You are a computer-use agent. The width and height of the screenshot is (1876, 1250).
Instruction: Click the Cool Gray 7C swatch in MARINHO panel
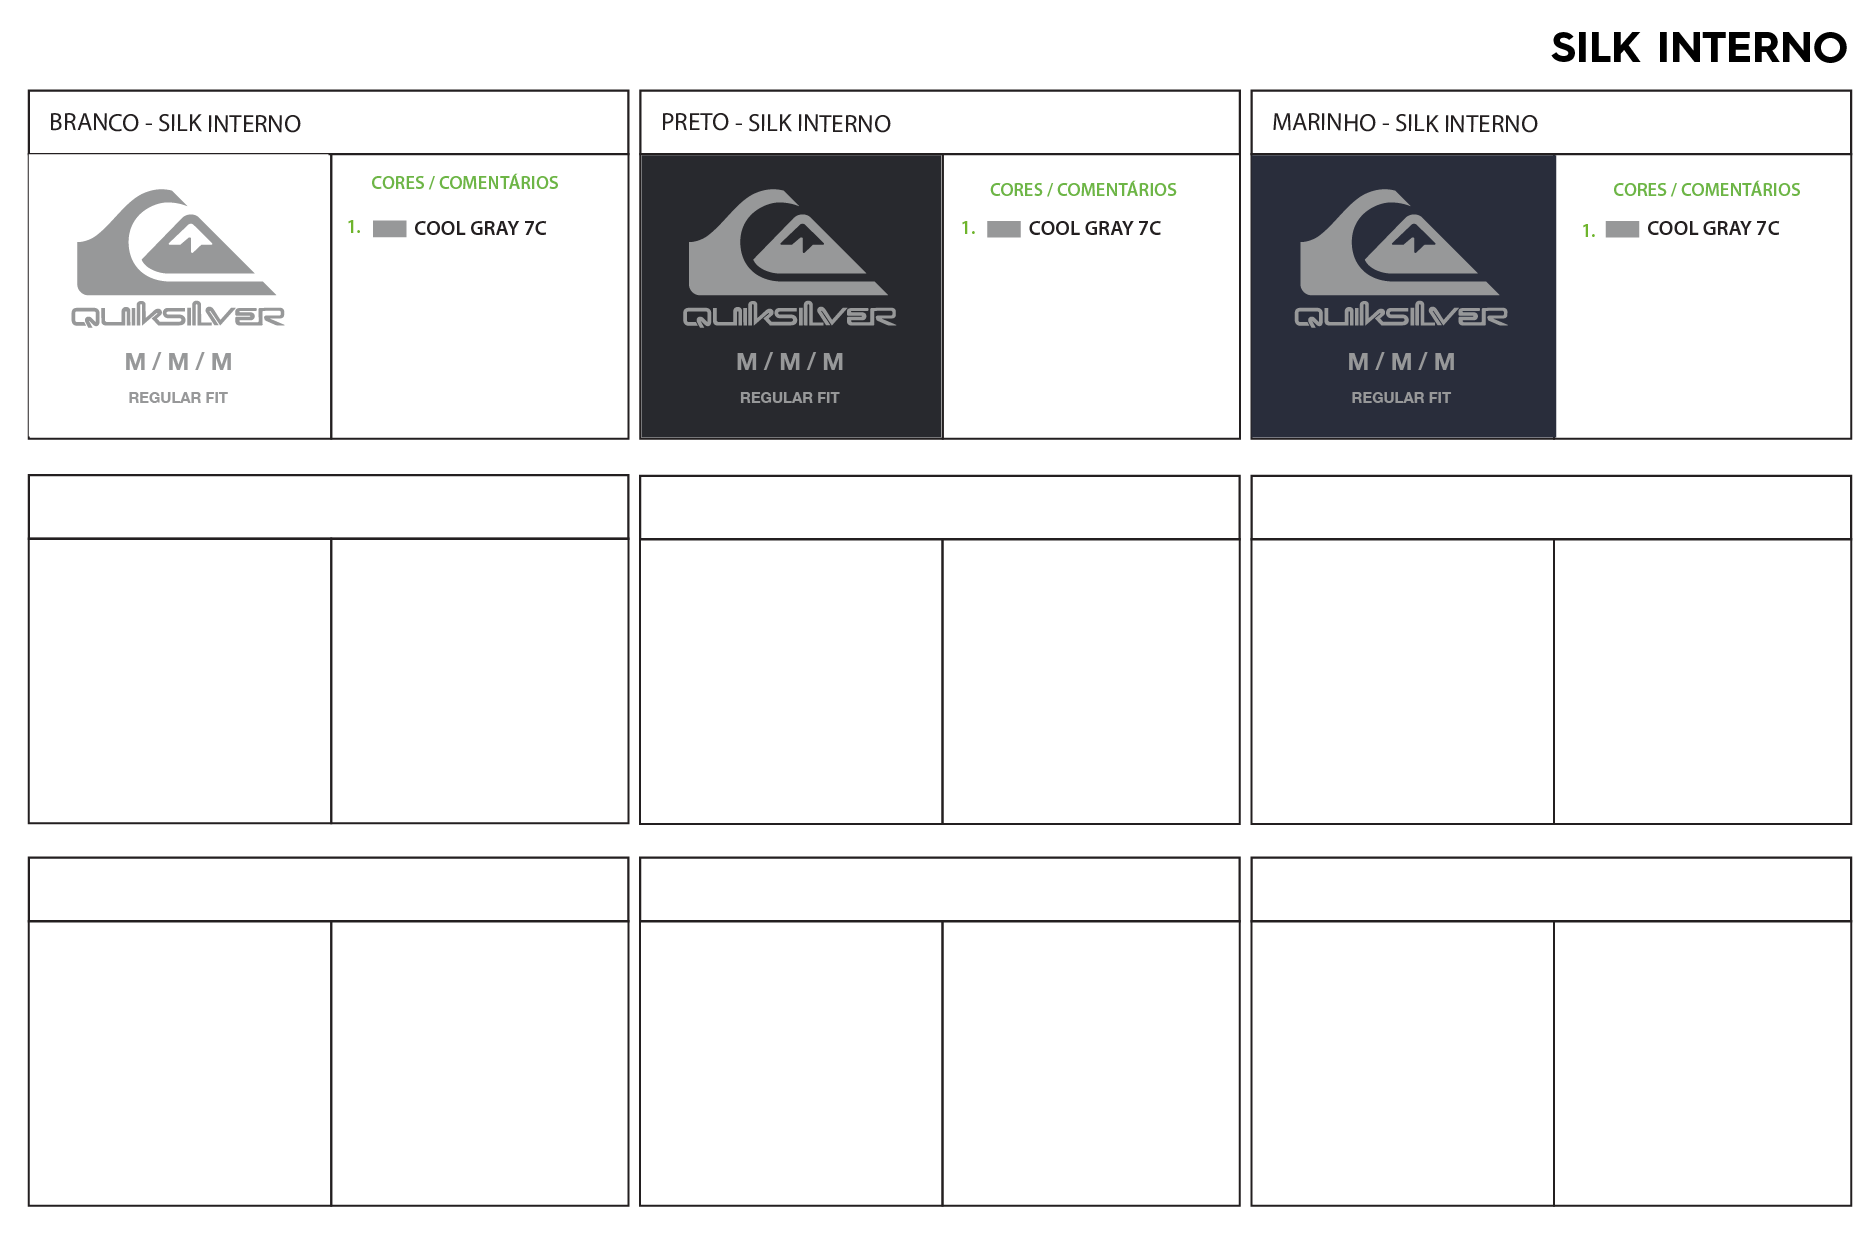(1622, 229)
